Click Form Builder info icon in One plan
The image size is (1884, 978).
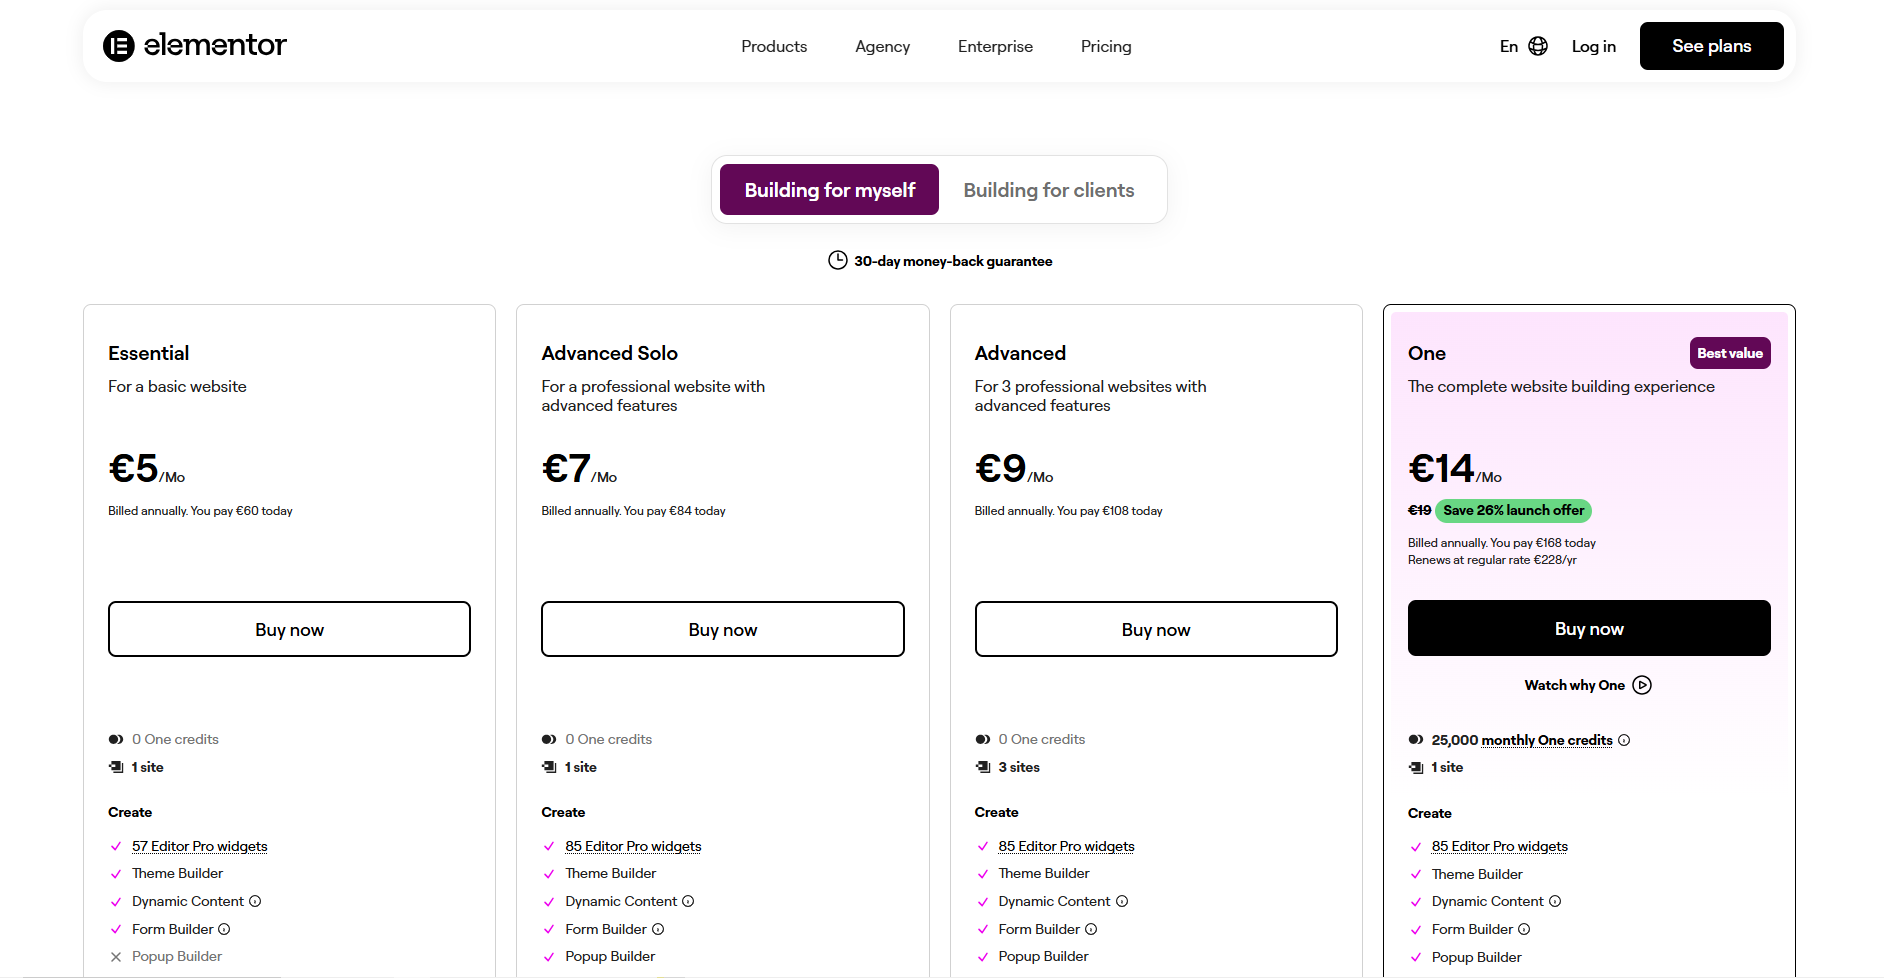1524,929
